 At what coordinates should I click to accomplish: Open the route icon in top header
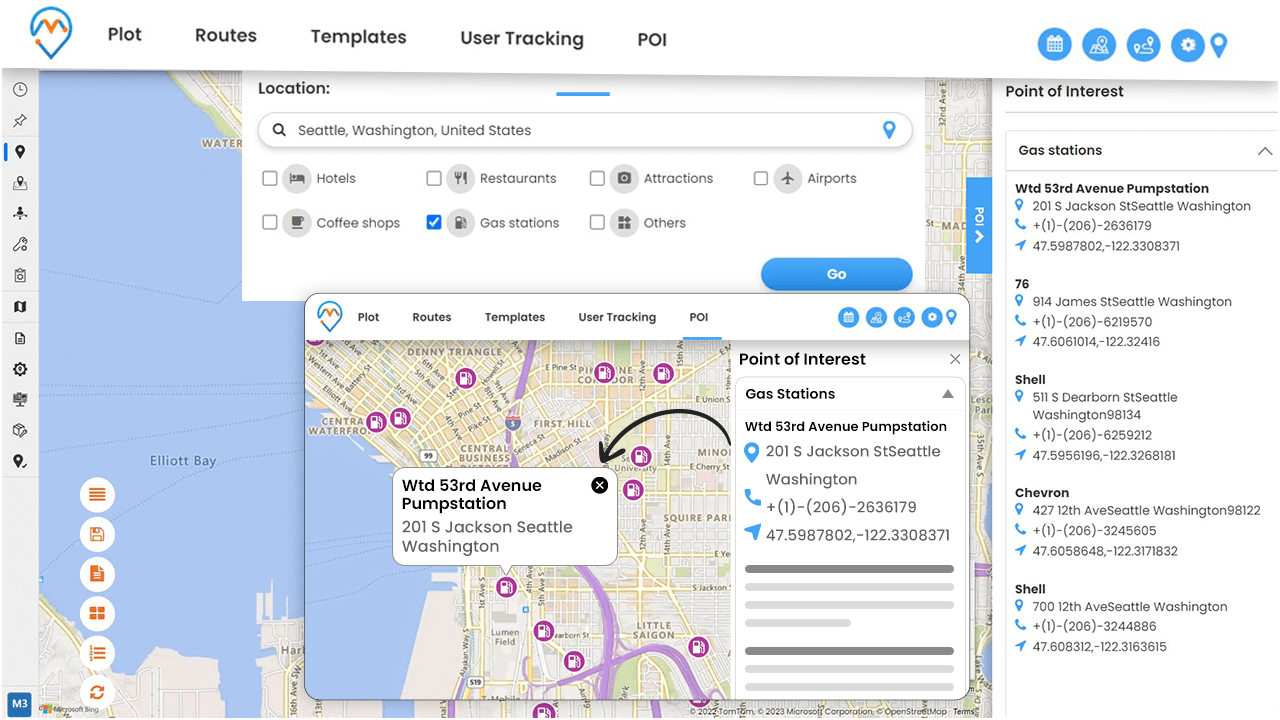click(x=1143, y=44)
